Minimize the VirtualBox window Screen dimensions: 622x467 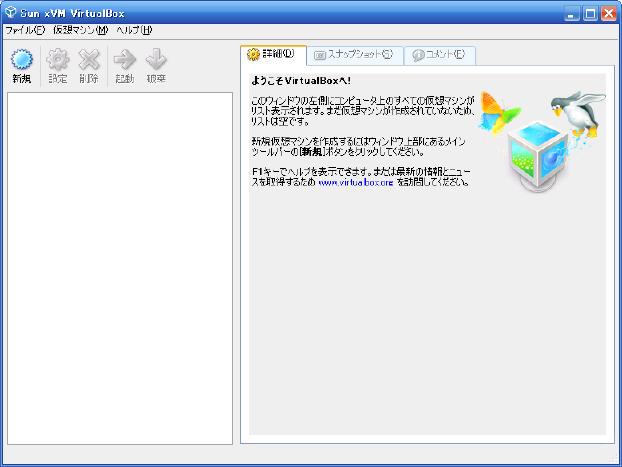pyautogui.click(x=571, y=14)
